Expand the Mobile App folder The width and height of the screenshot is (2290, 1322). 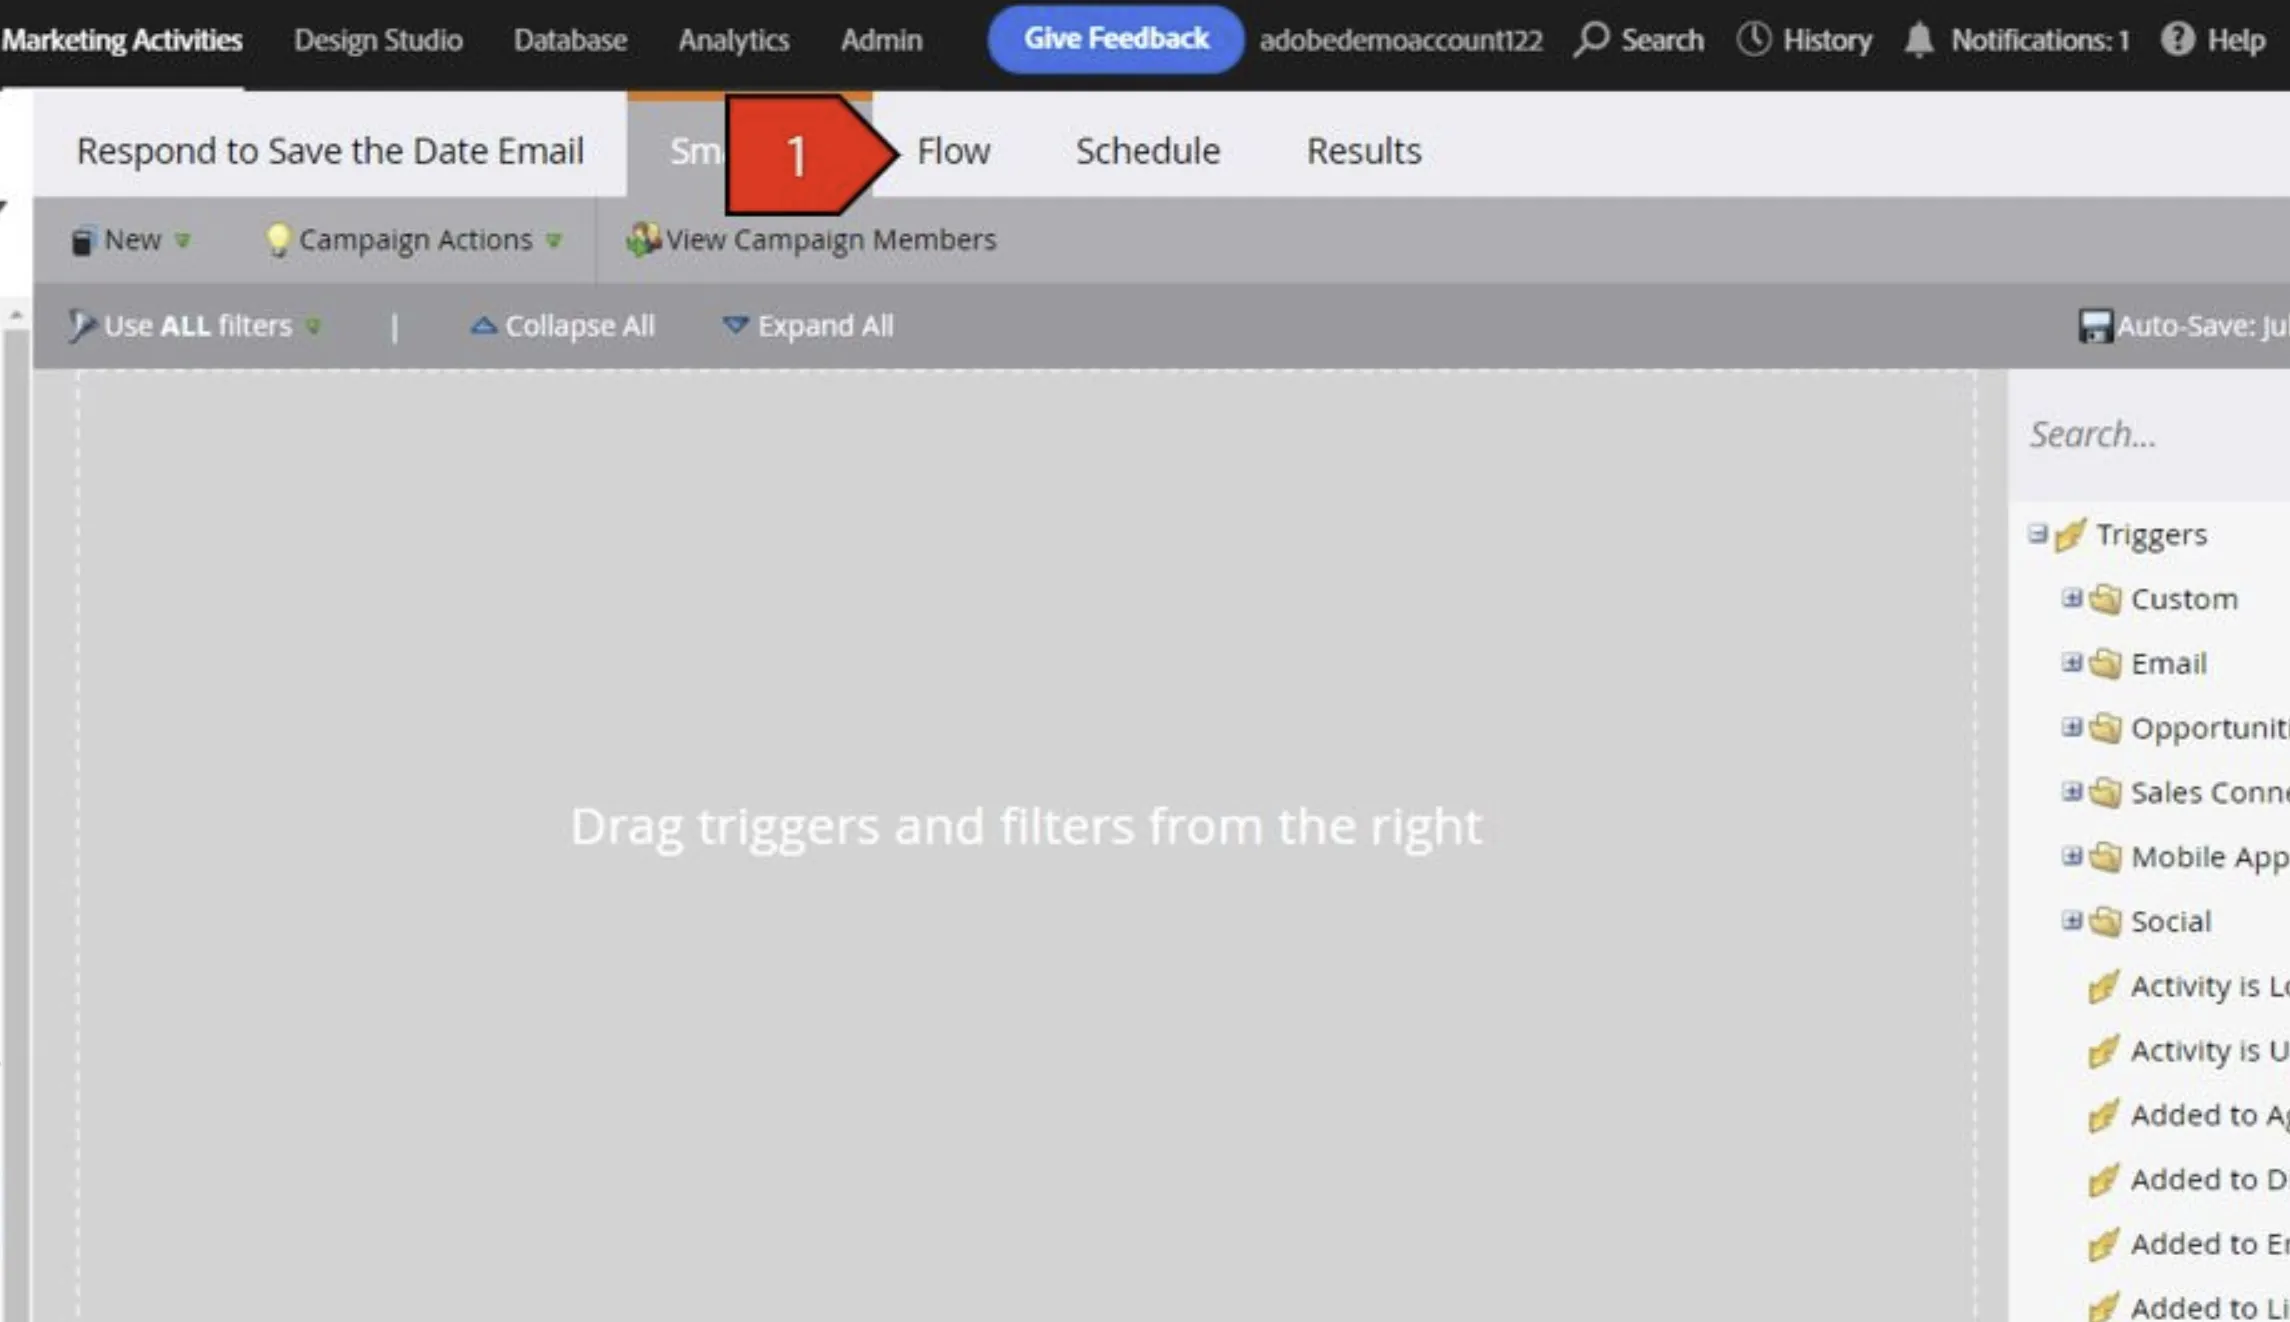tap(2072, 856)
